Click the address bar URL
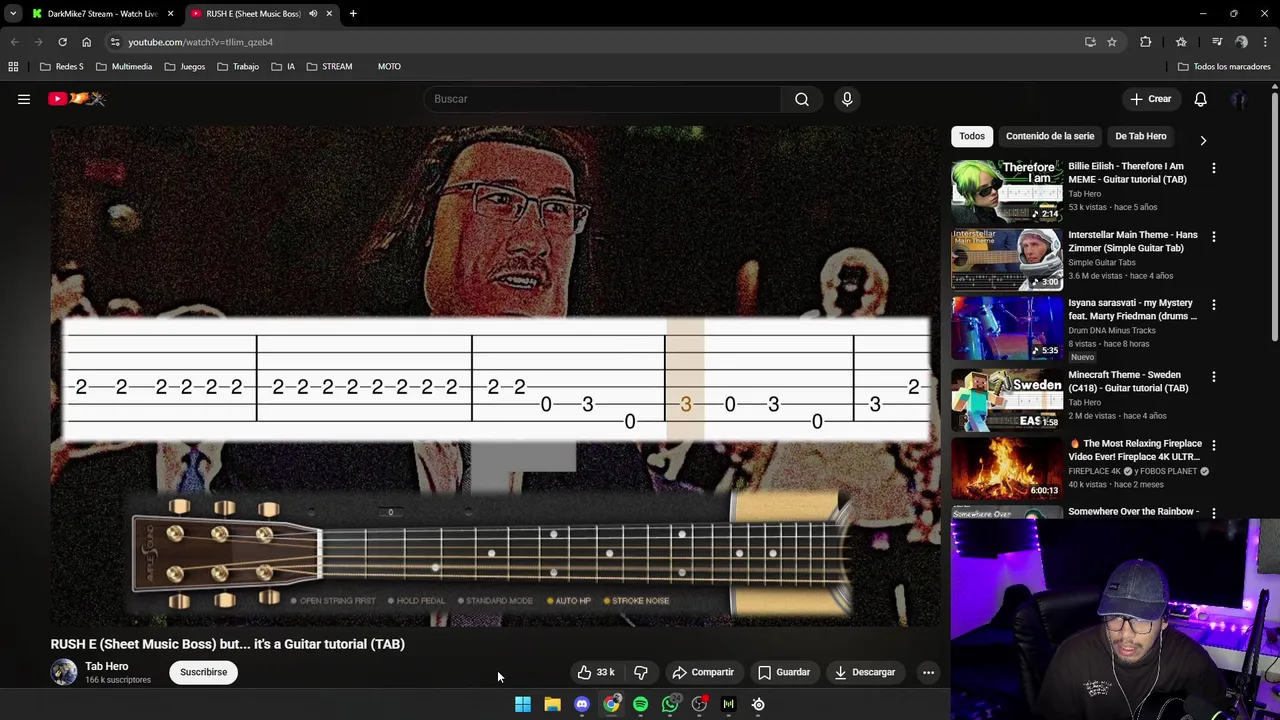Screen dimensions: 1280x720 [x=200, y=42]
